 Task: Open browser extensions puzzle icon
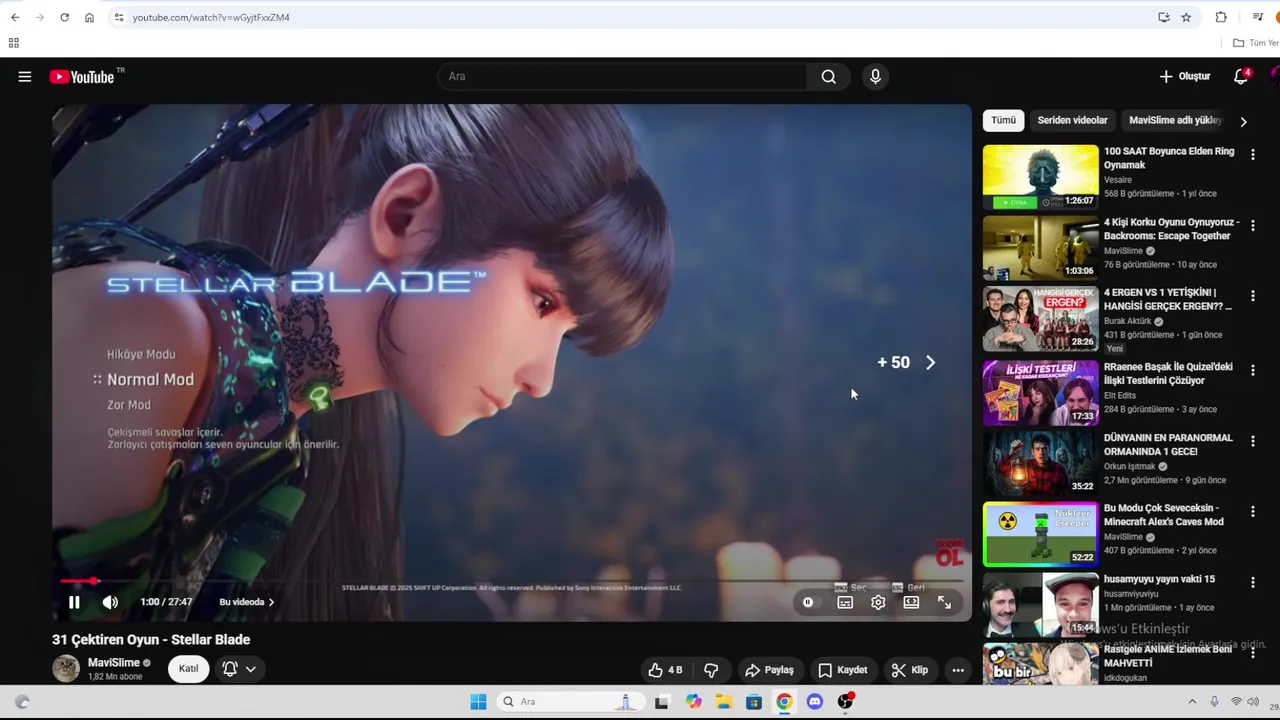click(x=1221, y=17)
